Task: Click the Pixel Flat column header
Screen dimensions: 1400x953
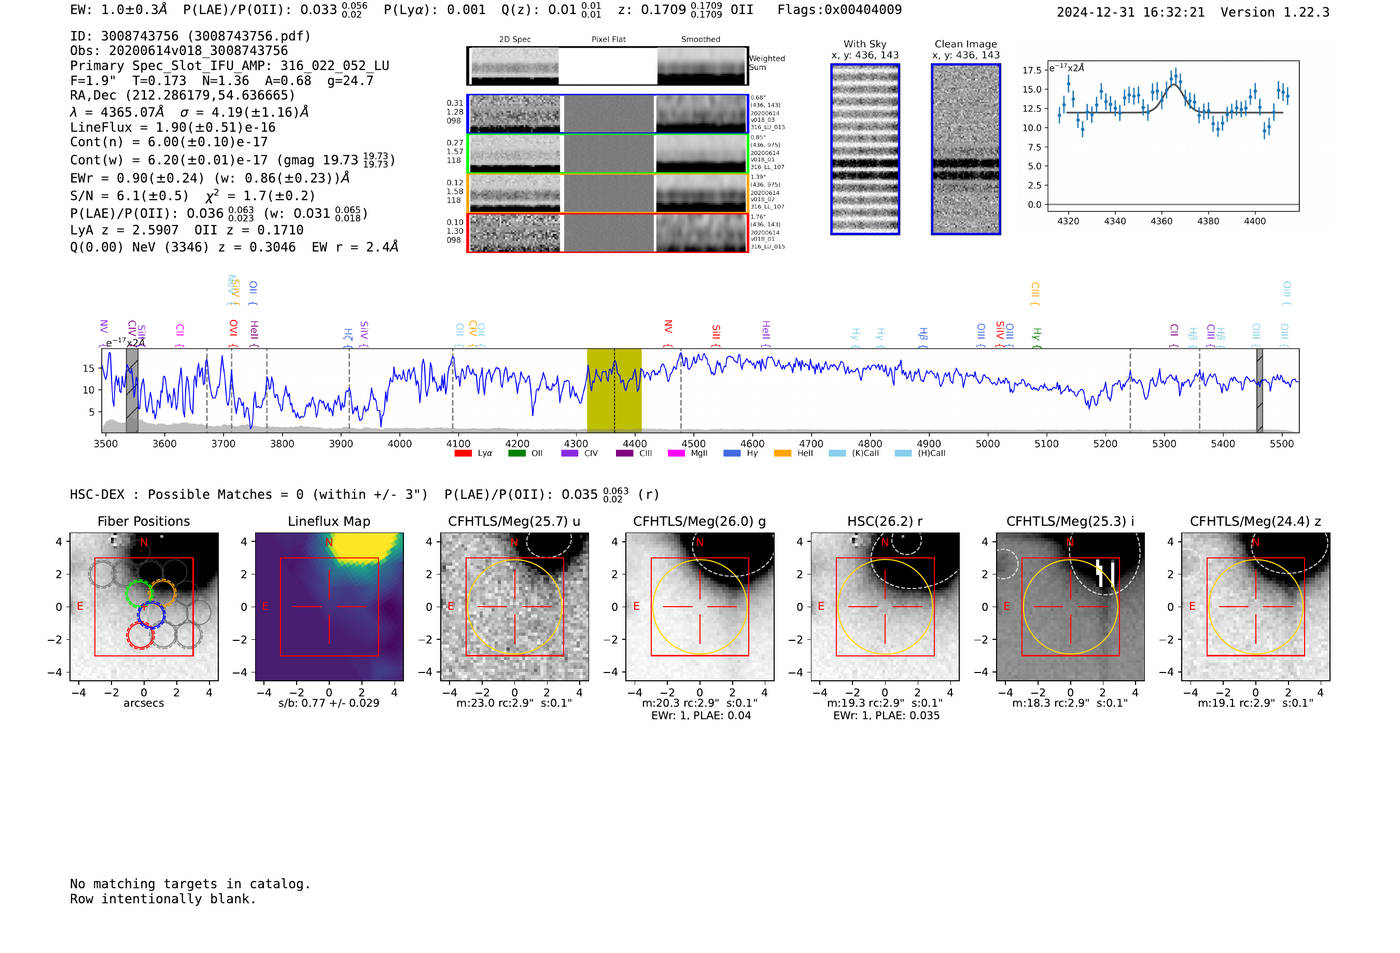Action: [608, 40]
